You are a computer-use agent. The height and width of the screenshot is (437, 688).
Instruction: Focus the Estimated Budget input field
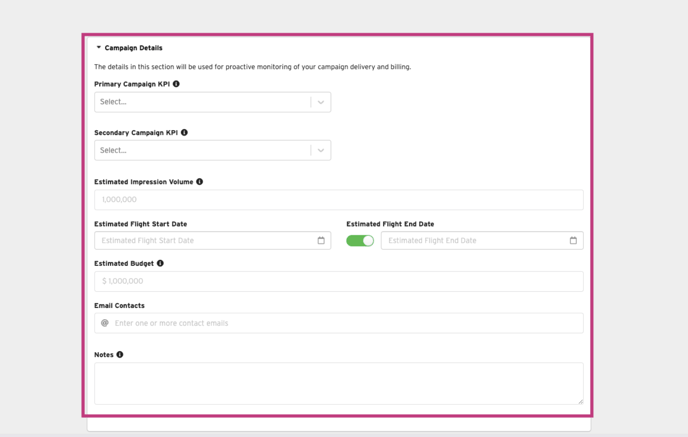pyautogui.click(x=338, y=281)
